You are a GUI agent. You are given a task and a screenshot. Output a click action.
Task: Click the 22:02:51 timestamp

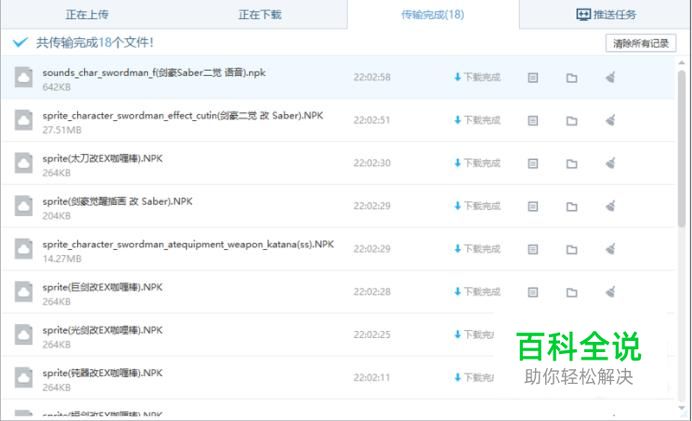click(x=372, y=120)
